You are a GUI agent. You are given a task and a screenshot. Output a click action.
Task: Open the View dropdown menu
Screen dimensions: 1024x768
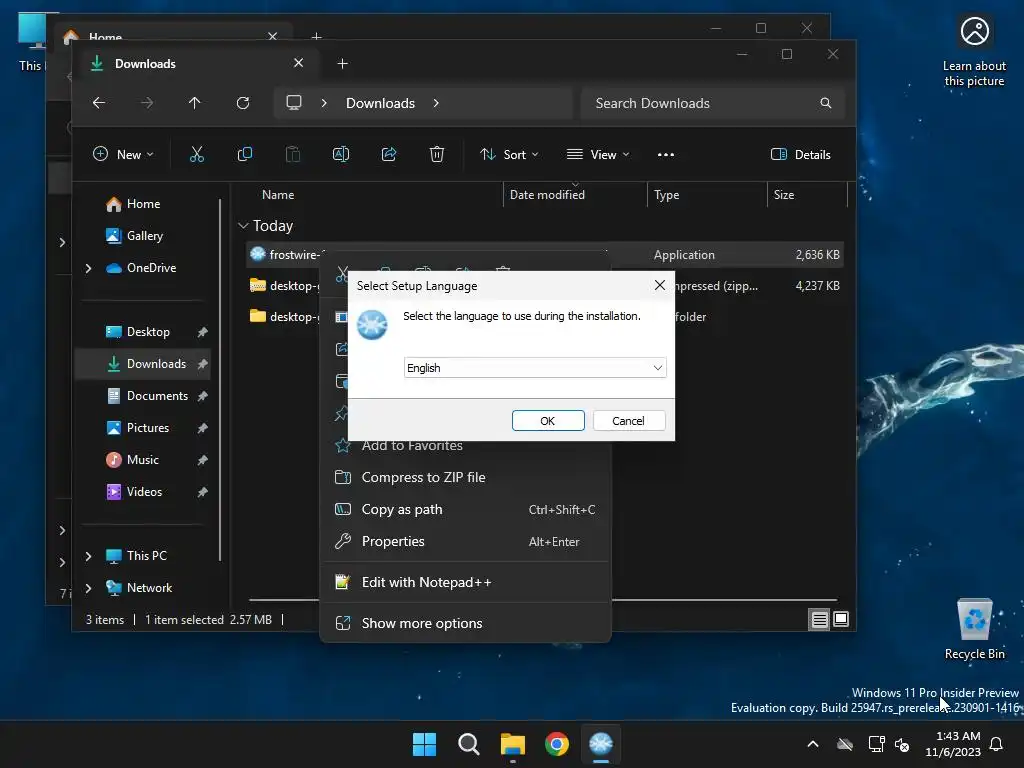click(x=598, y=155)
